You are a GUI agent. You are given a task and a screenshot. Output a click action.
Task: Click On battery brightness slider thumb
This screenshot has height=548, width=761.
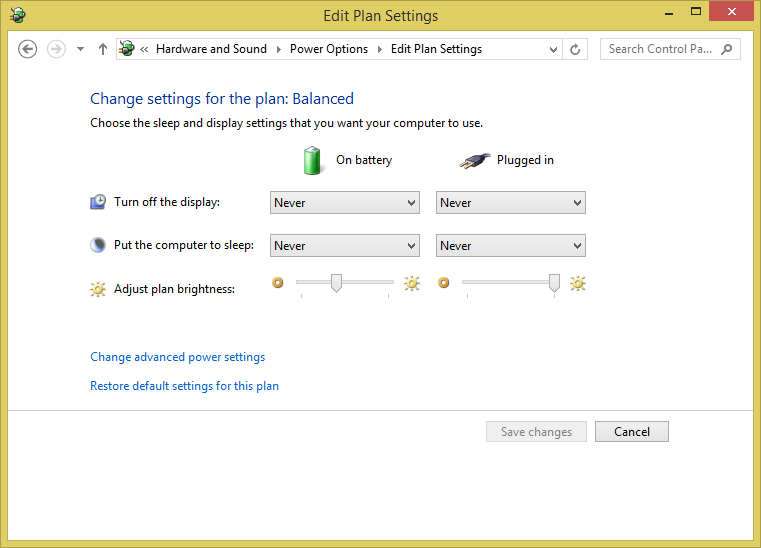336,283
